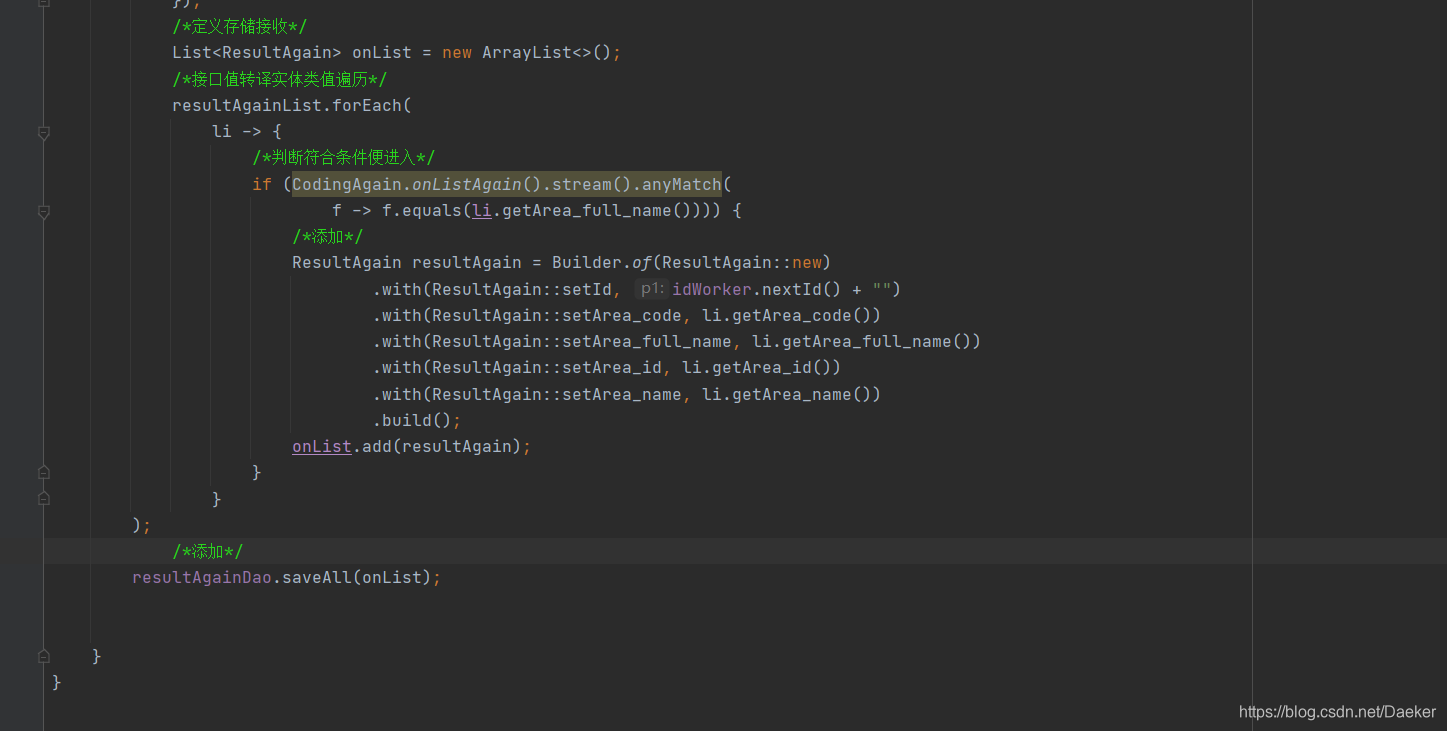Click the 'CodingAgain' class reference
The image size is (1447, 731).
[347, 184]
